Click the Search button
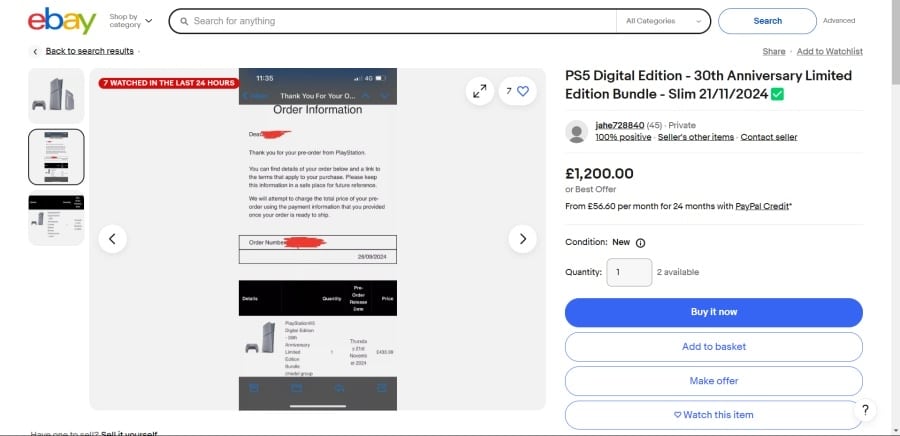Screen dimensions: 900x436 pyautogui.click(x=767, y=21)
